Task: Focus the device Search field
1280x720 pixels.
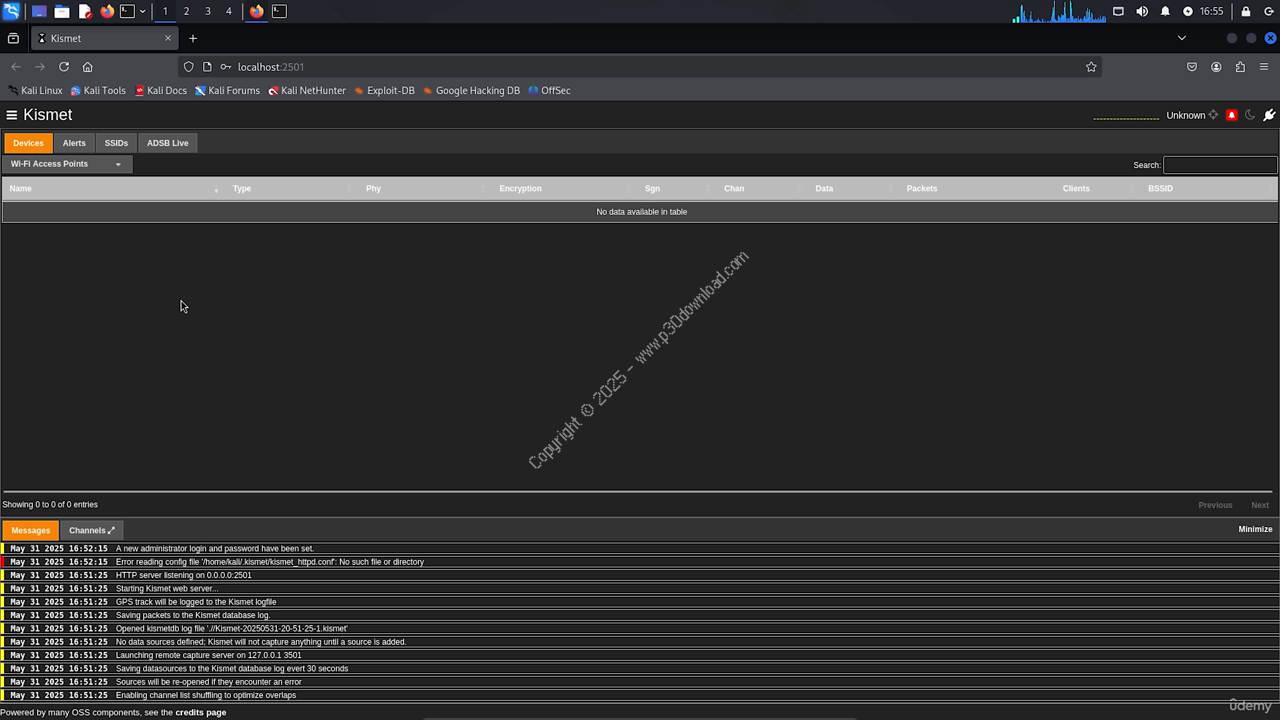Action: (1220, 165)
